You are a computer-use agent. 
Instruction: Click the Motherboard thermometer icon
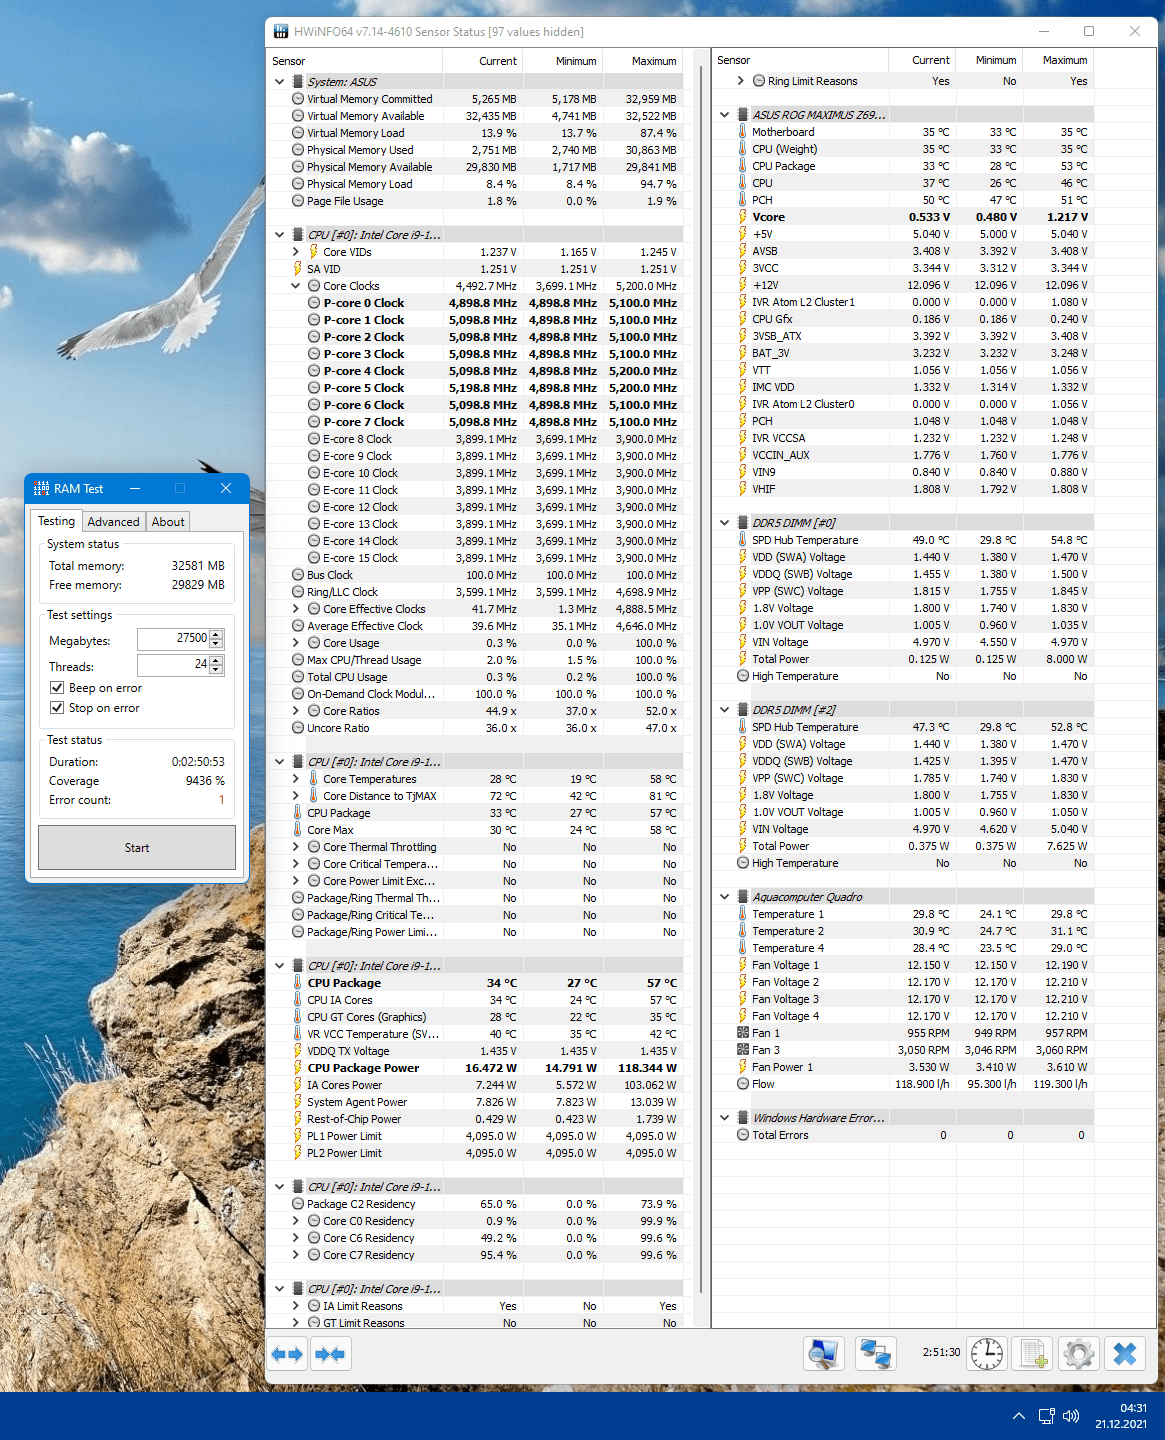pos(742,132)
